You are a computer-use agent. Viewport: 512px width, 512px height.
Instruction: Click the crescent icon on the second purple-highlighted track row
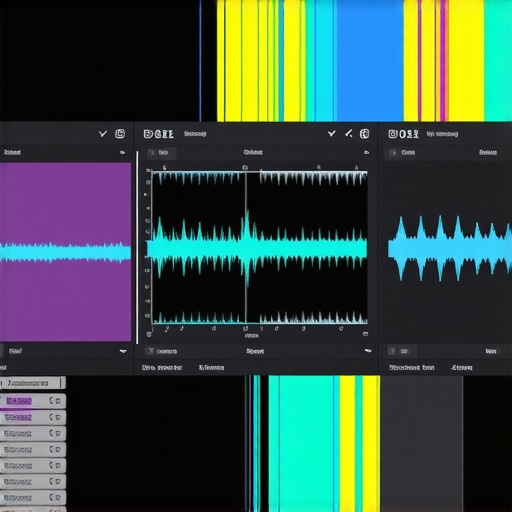click(51, 417)
